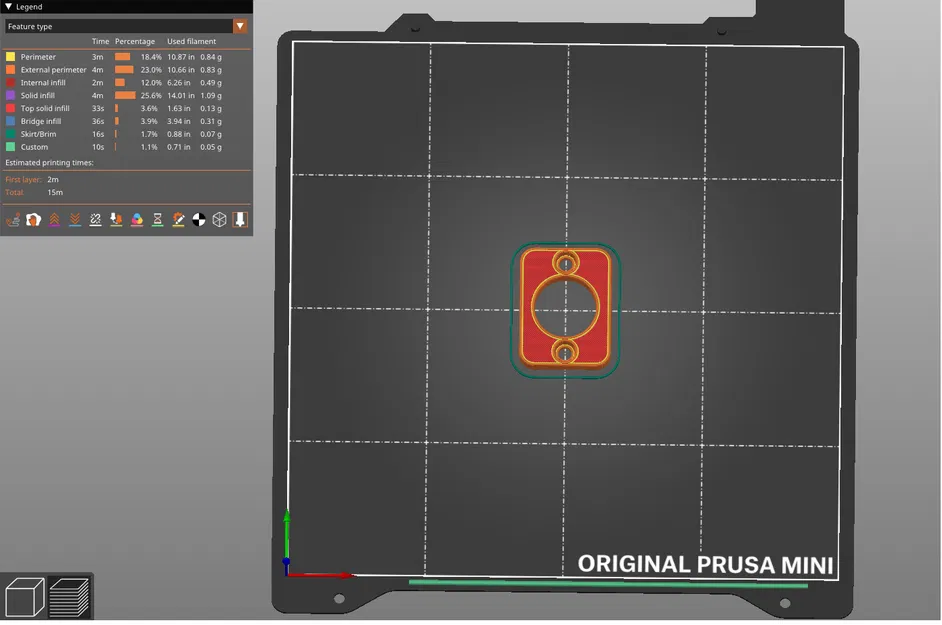
Task: Toggle the Wipe moves visibility icon
Action: click(x=34, y=220)
